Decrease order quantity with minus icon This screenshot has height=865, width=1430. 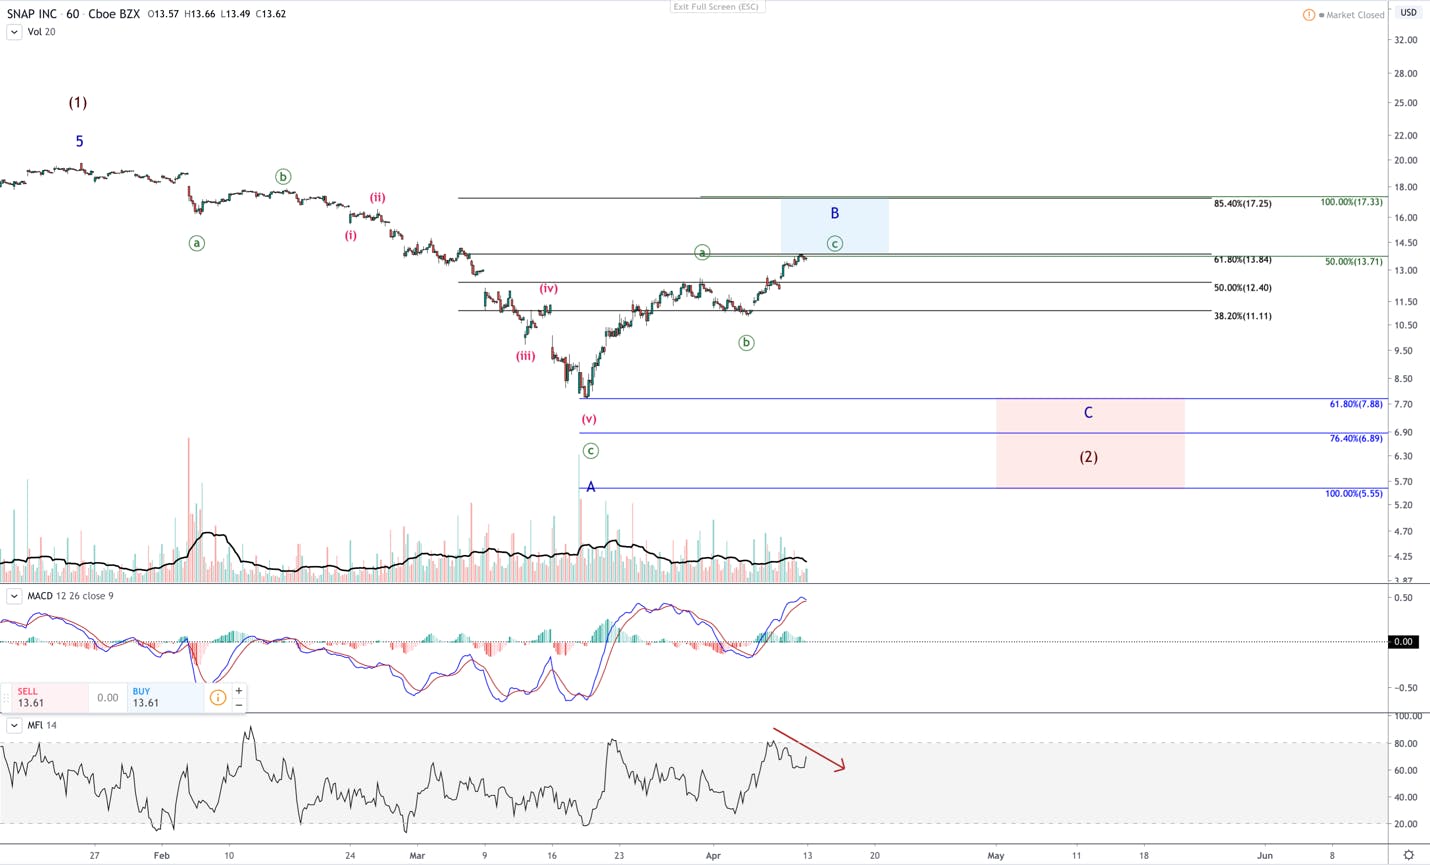pos(238,705)
